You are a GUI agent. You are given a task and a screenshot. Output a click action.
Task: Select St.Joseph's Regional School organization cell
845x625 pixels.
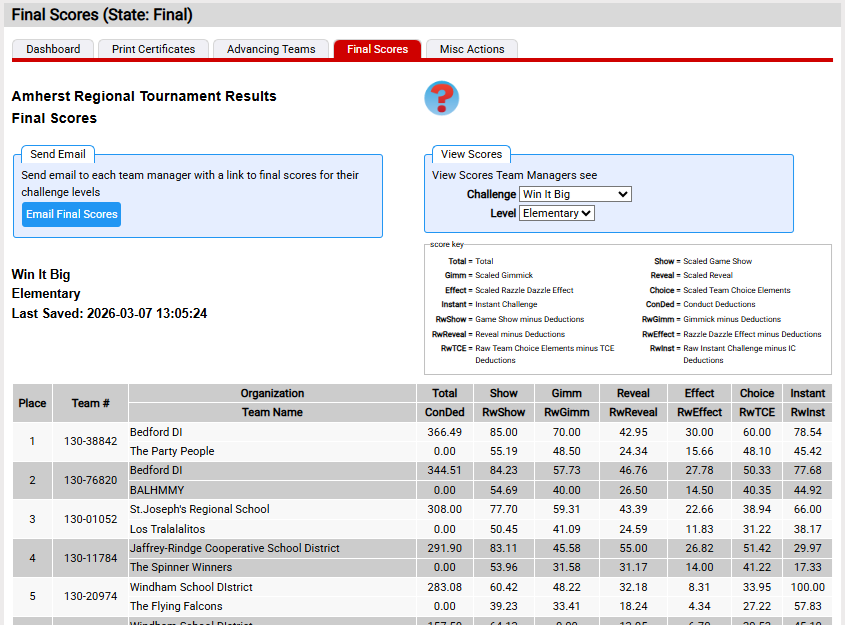pyautogui.click(x=200, y=509)
